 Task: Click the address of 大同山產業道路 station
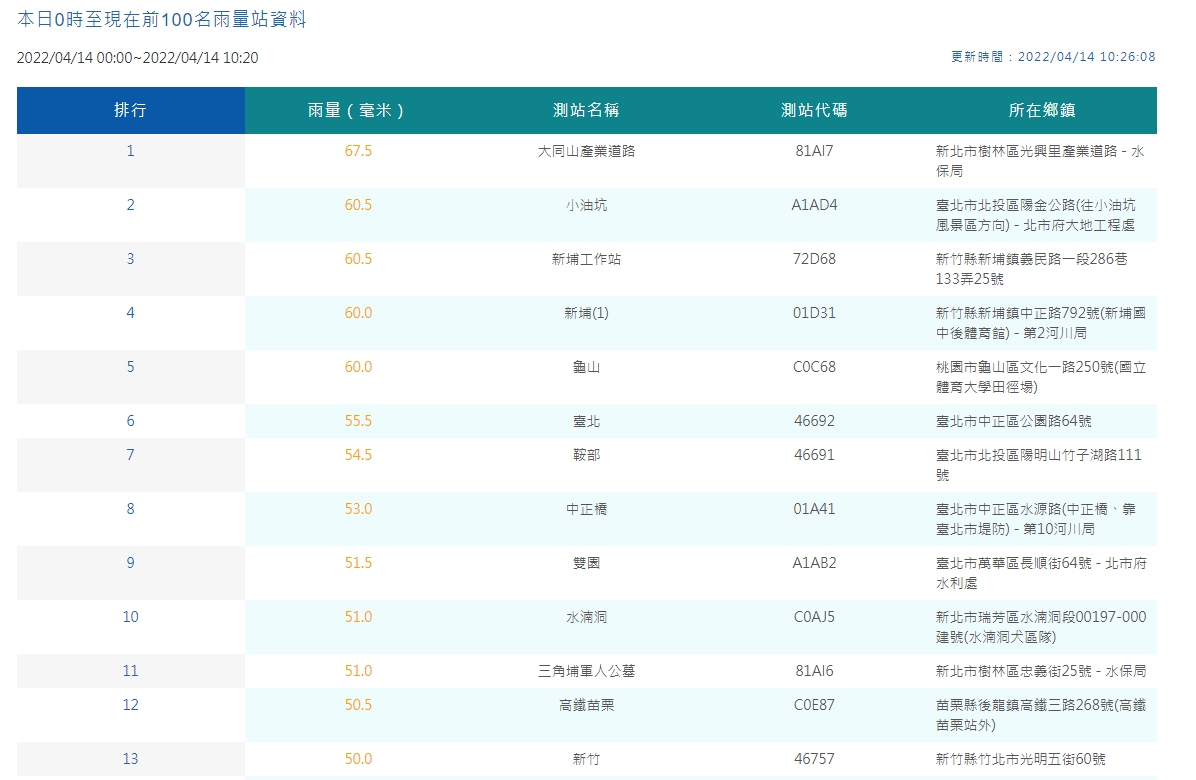pos(1040,161)
